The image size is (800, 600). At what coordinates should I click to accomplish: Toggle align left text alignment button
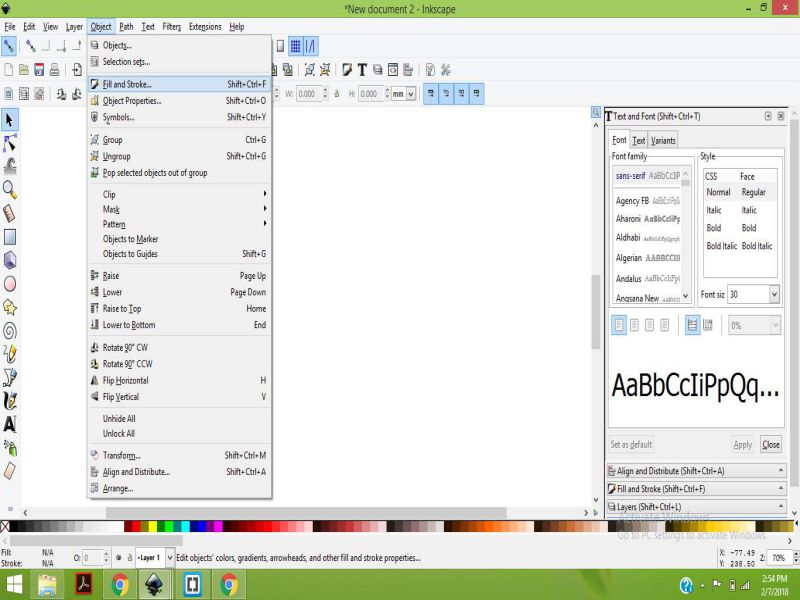click(x=619, y=325)
